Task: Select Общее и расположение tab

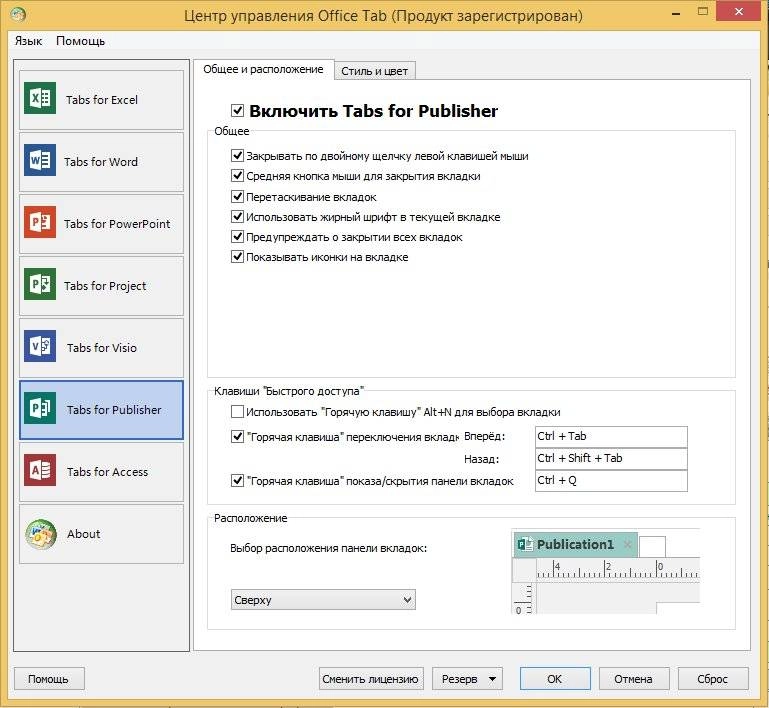Action: (x=263, y=70)
